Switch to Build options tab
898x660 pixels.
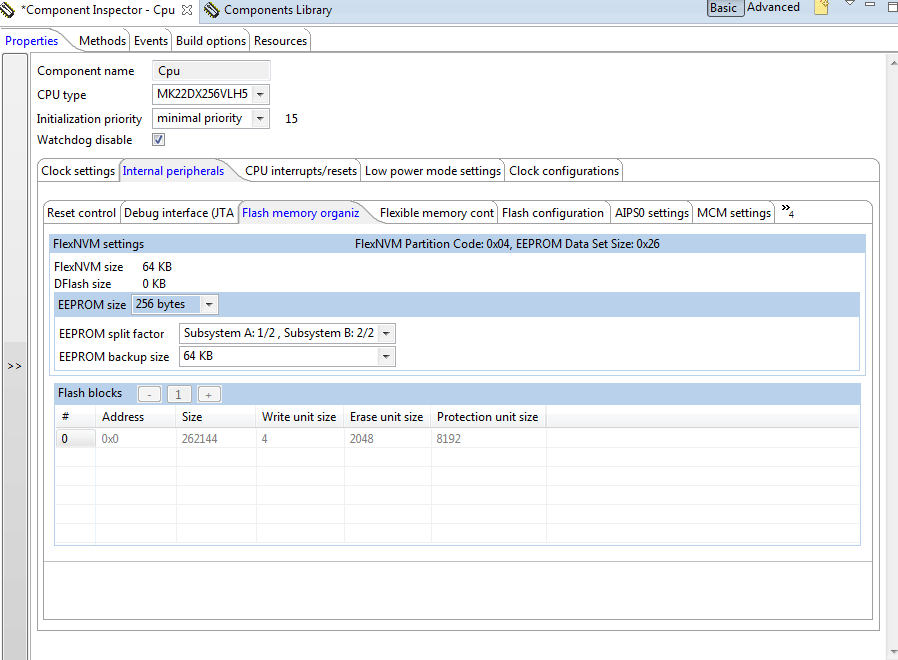211,41
